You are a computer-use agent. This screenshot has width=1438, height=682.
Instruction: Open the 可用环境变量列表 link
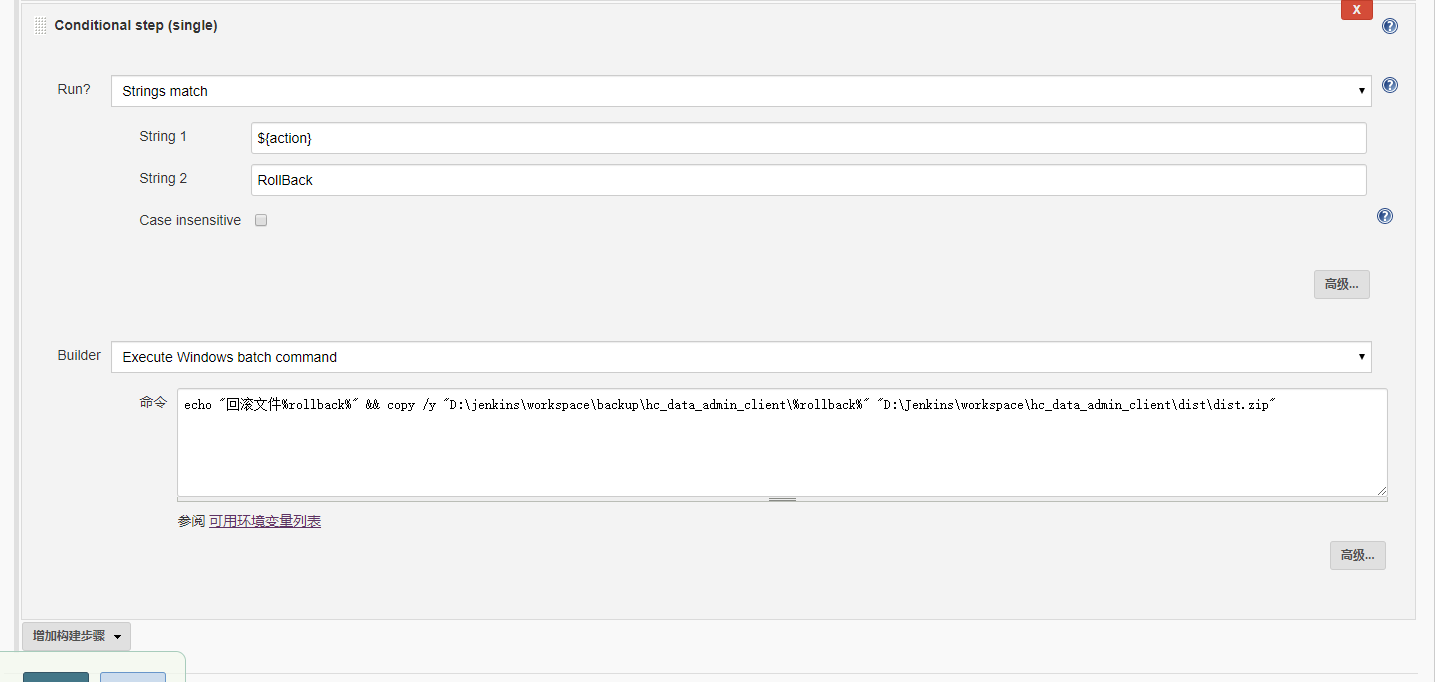click(x=265, y=521)
